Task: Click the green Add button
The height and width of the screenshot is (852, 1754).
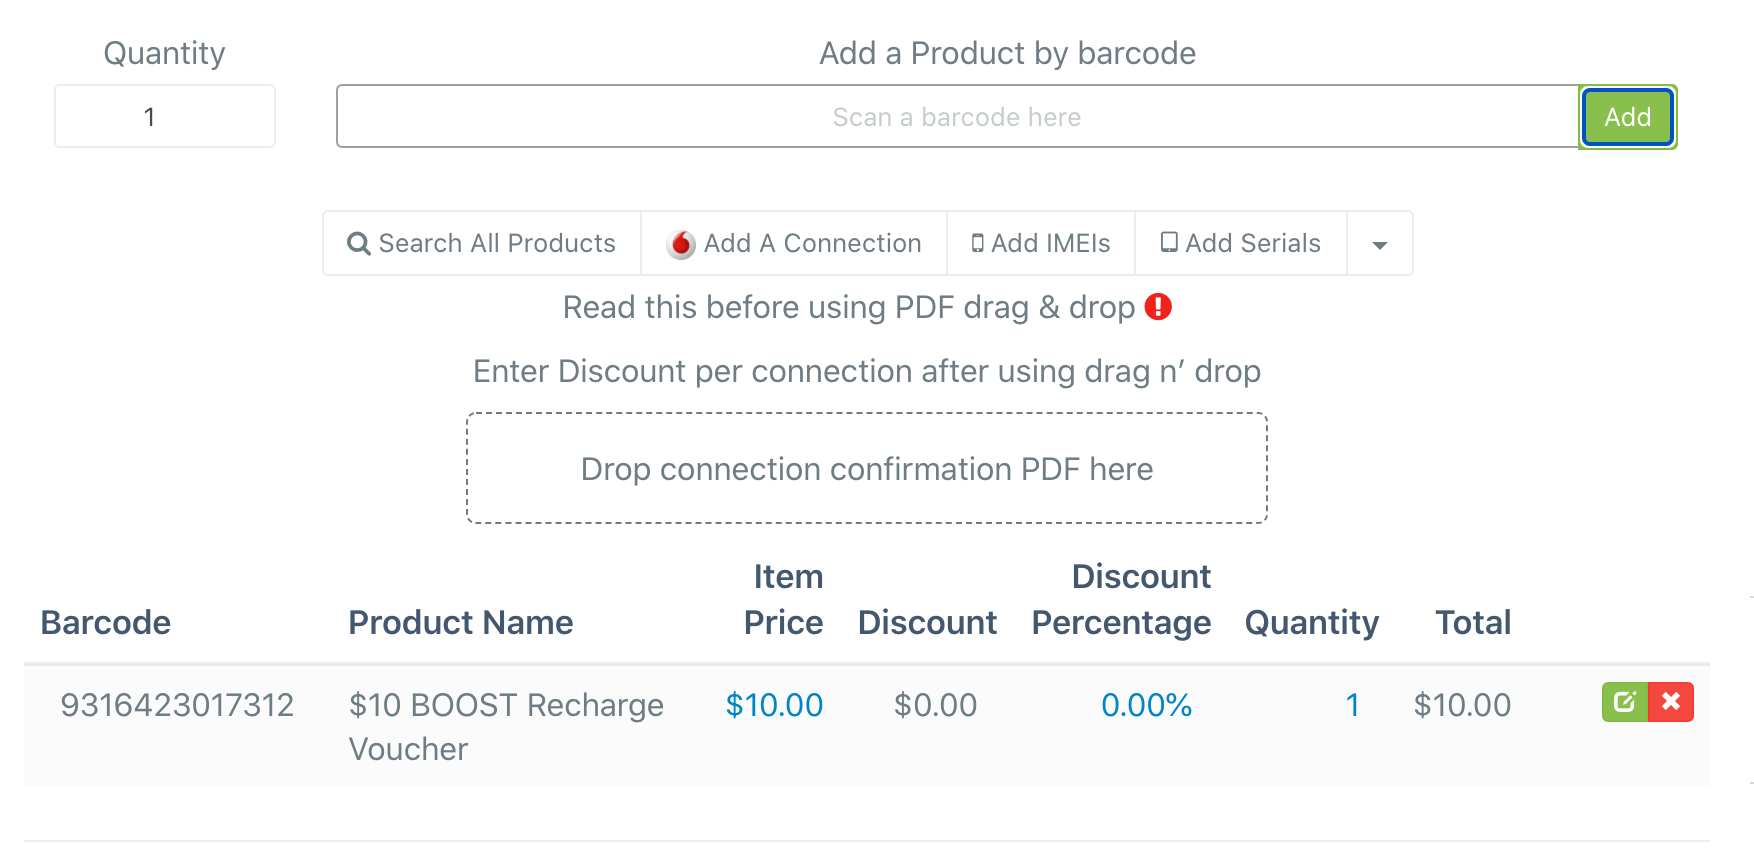Action: click(1627, 117)
